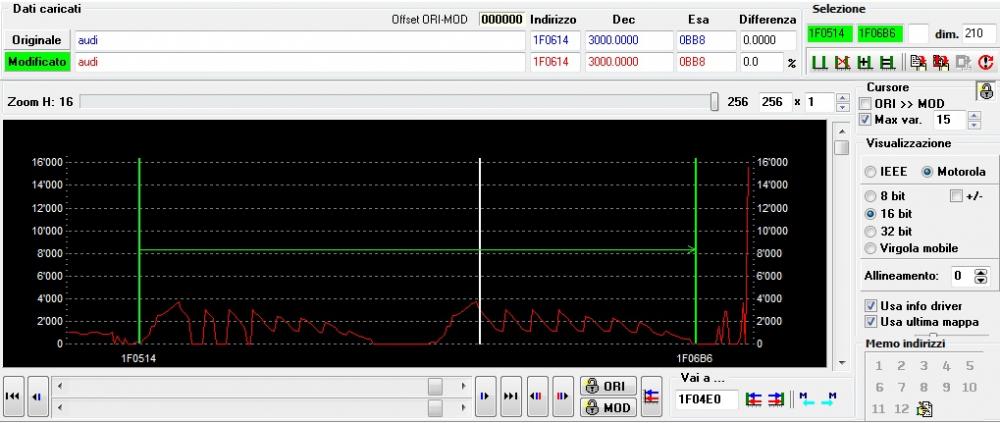Image resolution: width=1000 pixels, height=423 pixels.
Task: Toggle the +/- signed checkbox
Action: pos(955,197)
